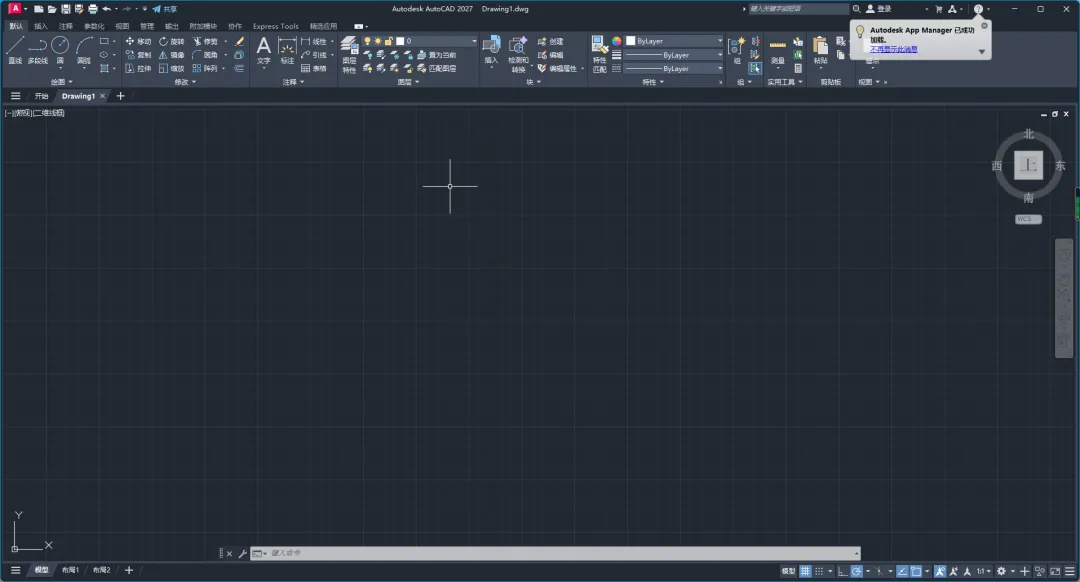Image resolution: width=1080 pixels, height=582 pixels.
Task: Click the Undo arrow in quick access toolbar
Action: click(106, 9)
